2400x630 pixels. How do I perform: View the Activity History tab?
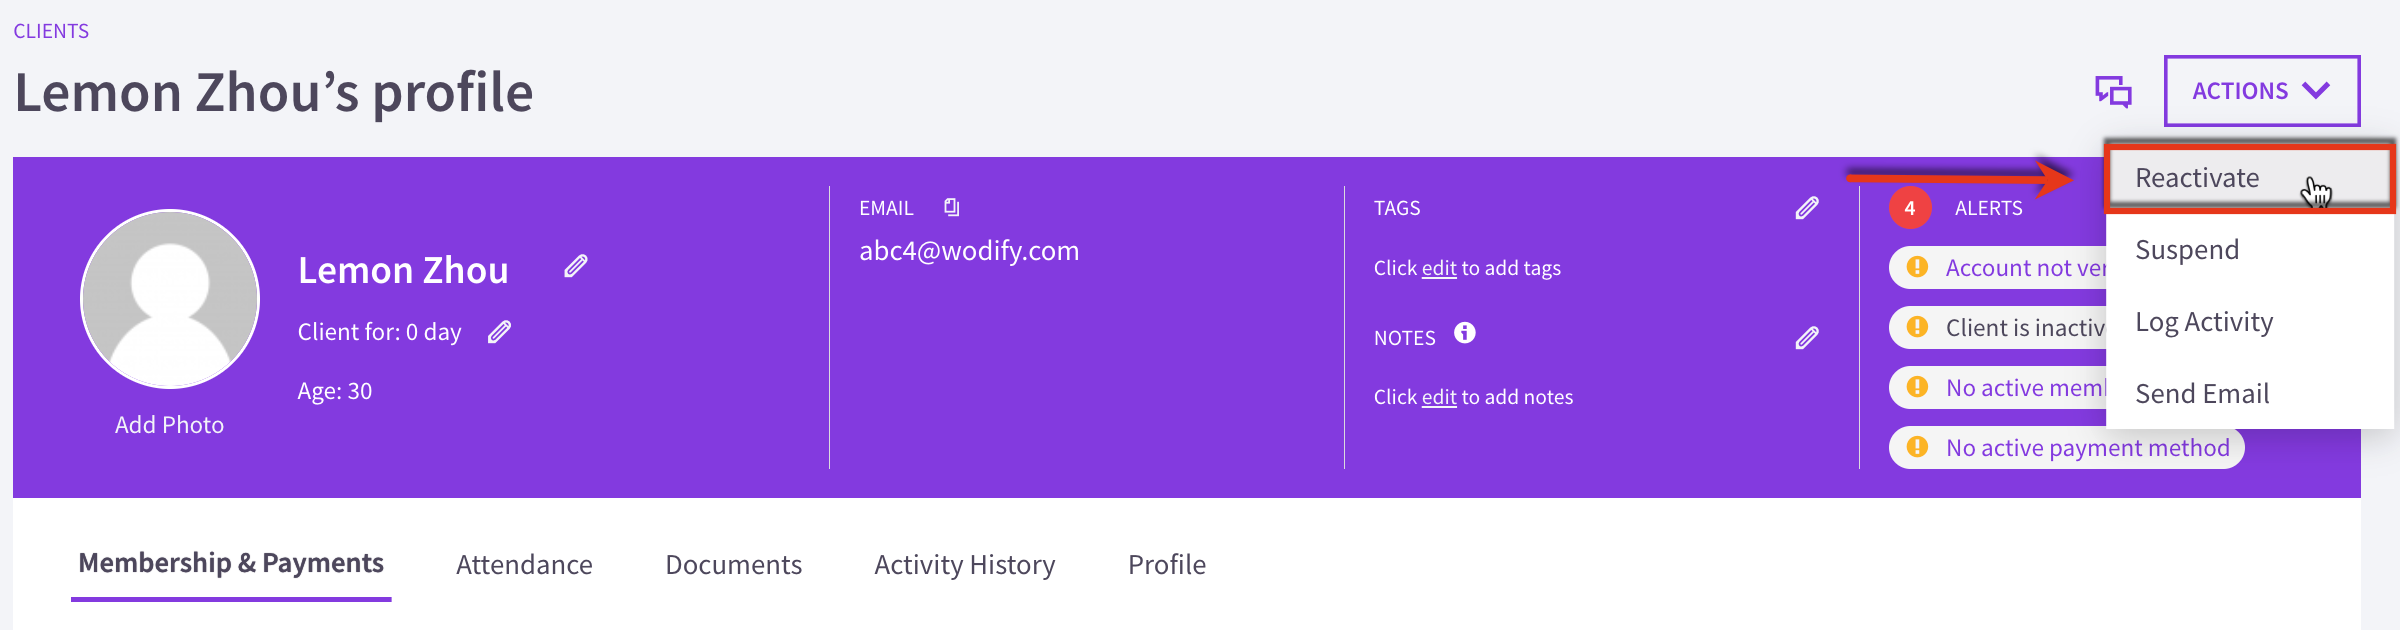(x=965, y=565)
